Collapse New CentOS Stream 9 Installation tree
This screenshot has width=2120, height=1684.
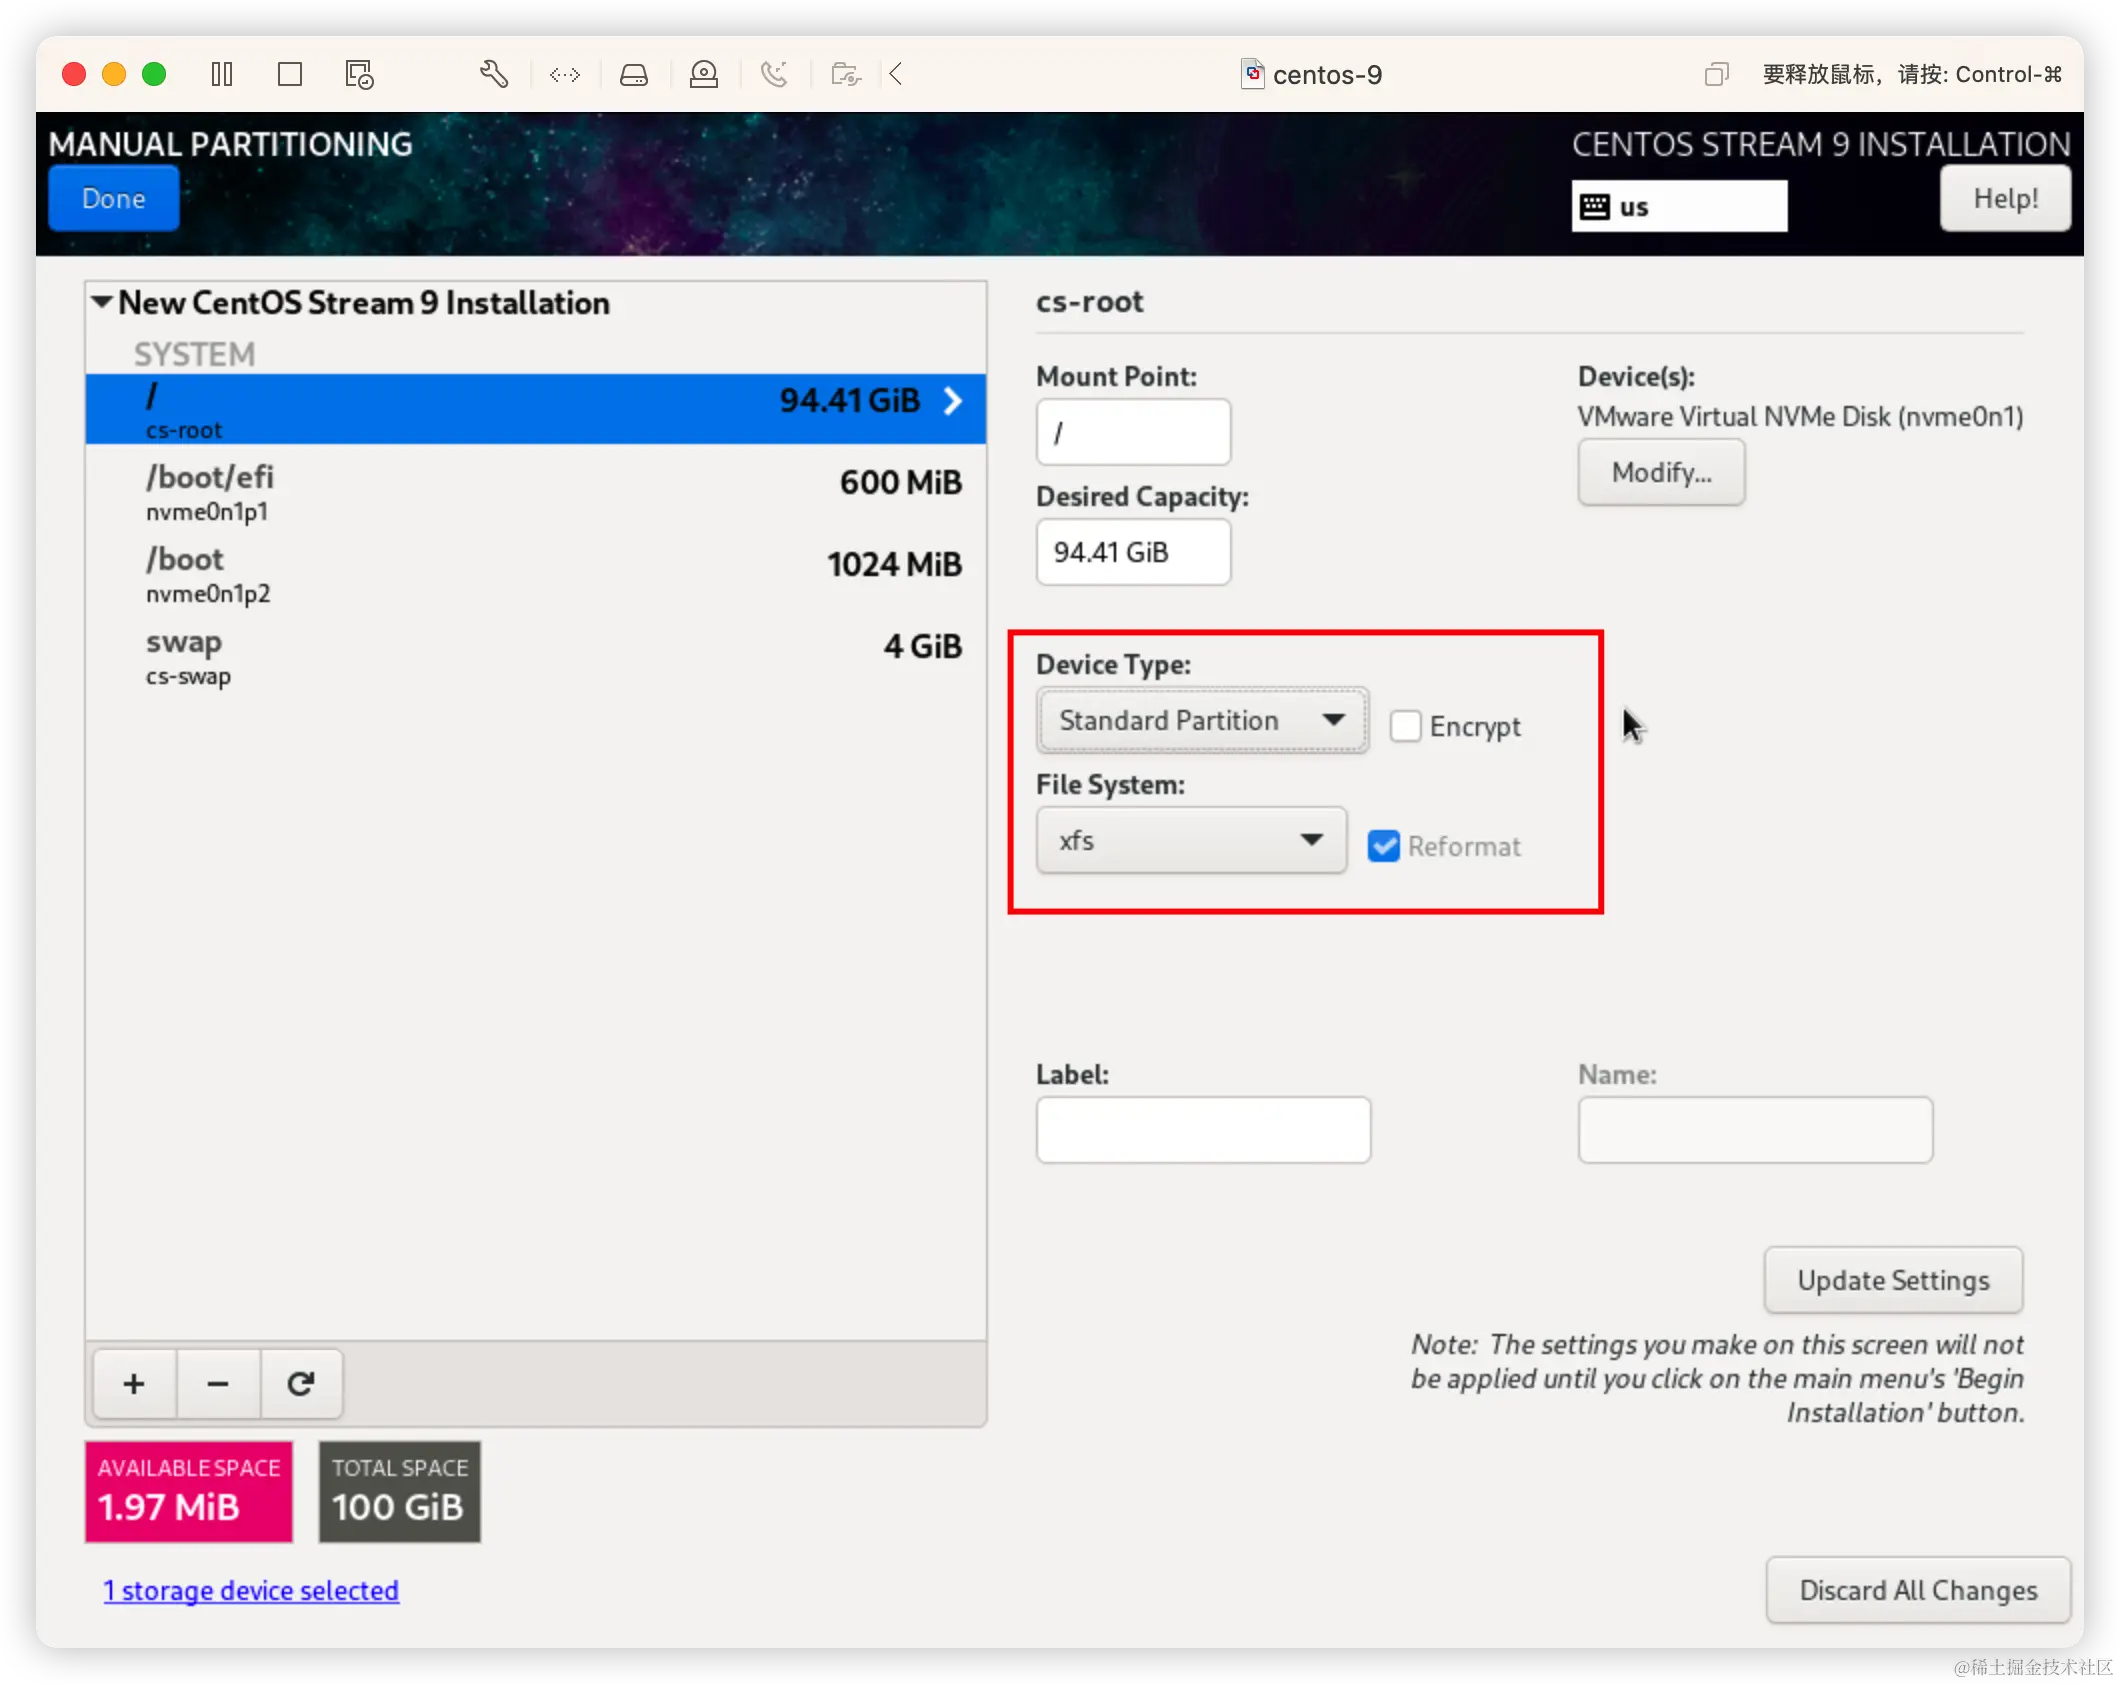pyautogui.click(x=101, y=302)
